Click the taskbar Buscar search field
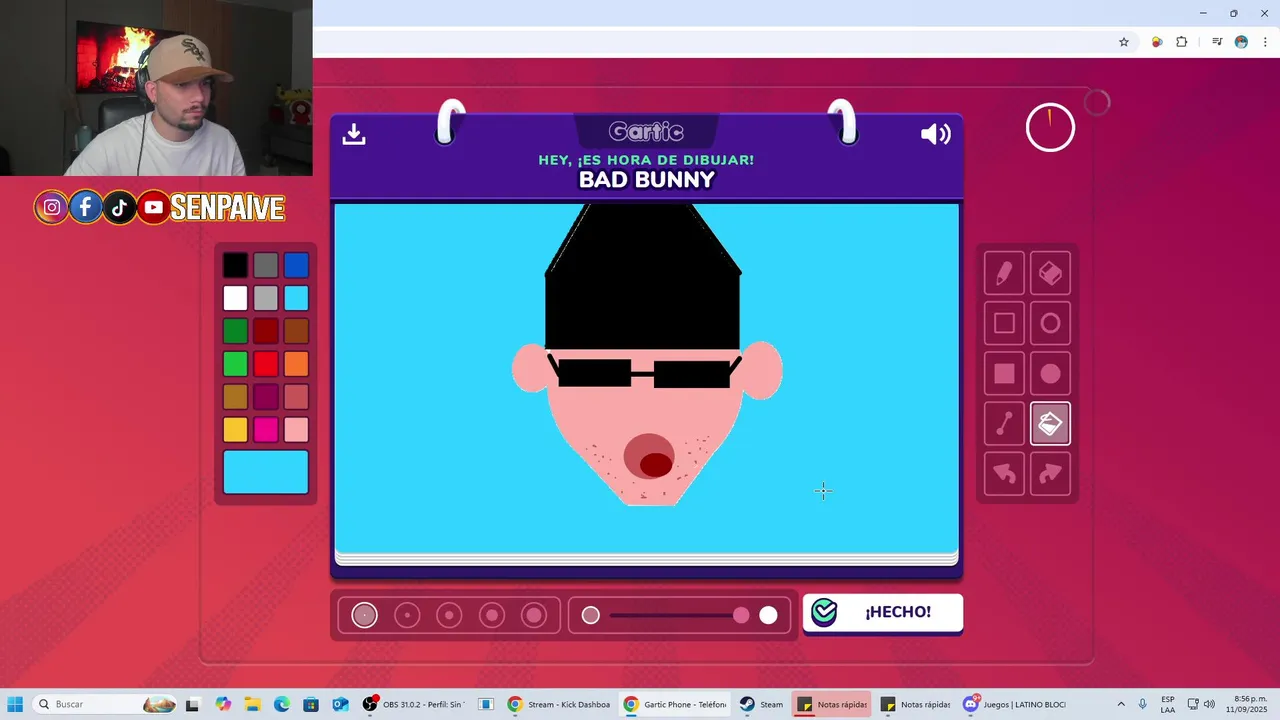The image size is (1280, 720). [105, 704]
